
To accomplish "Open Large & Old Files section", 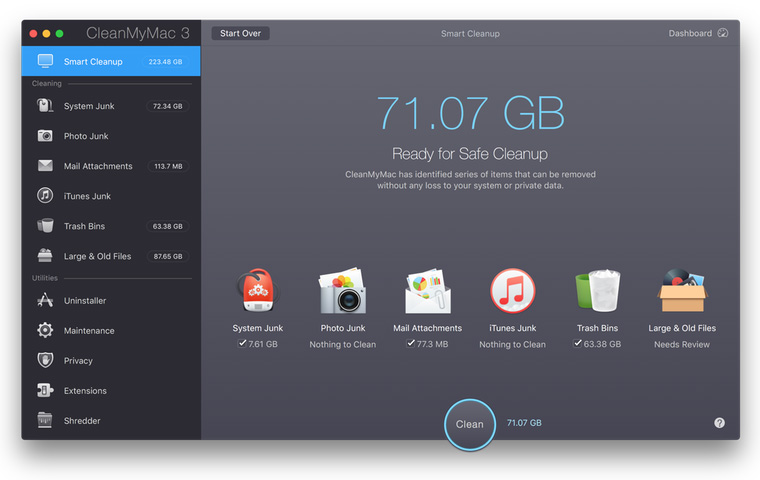I will (x=111, y=256).
